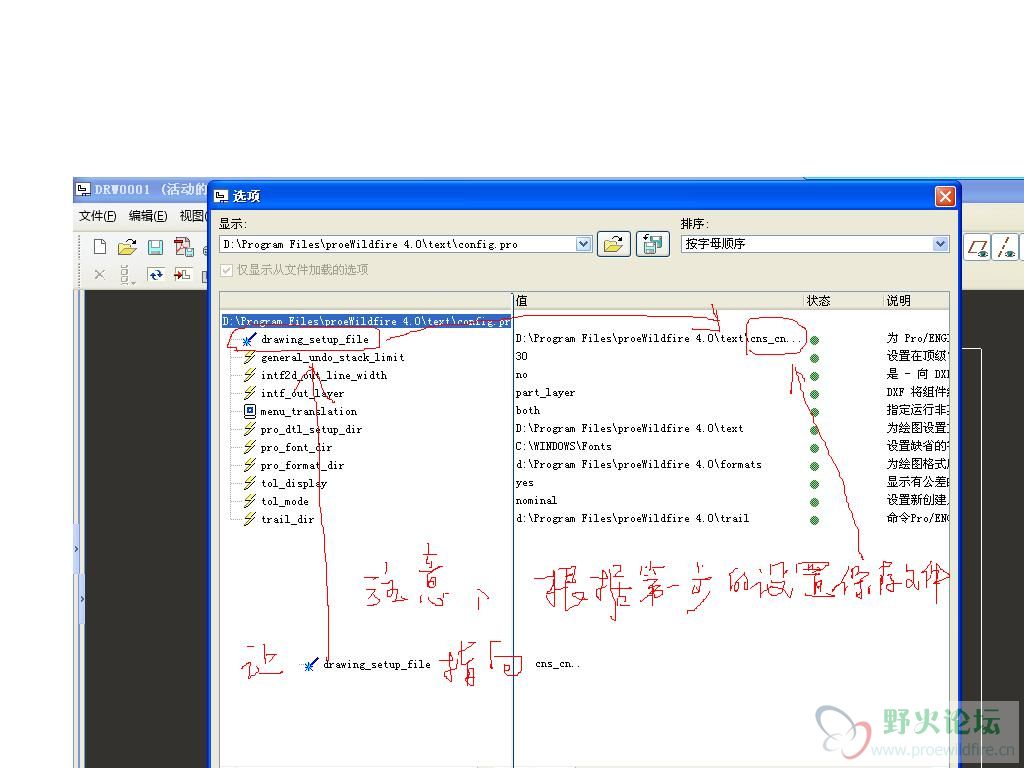1024x768 pixels.
Task: Click value 30 for general_undo_stack_limit
Action: click(521, 357)
